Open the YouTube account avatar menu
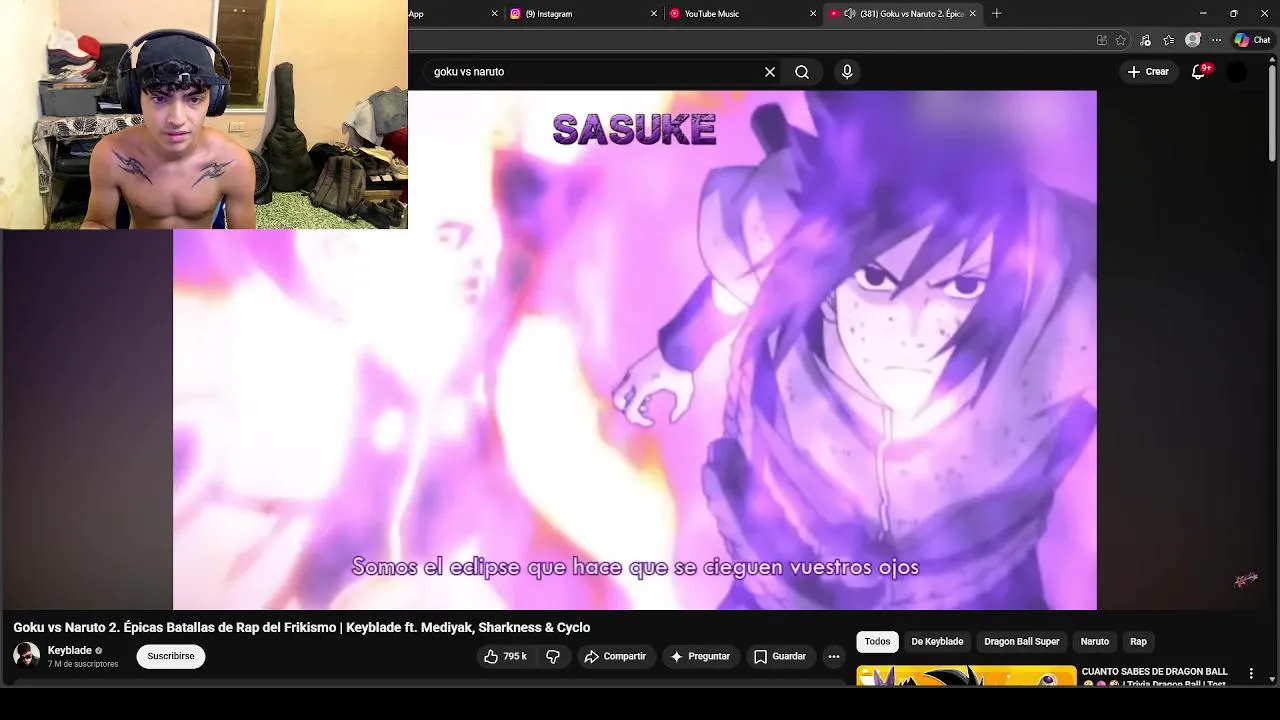Viewport: 1280px width, 720px height. (1237, 72)
